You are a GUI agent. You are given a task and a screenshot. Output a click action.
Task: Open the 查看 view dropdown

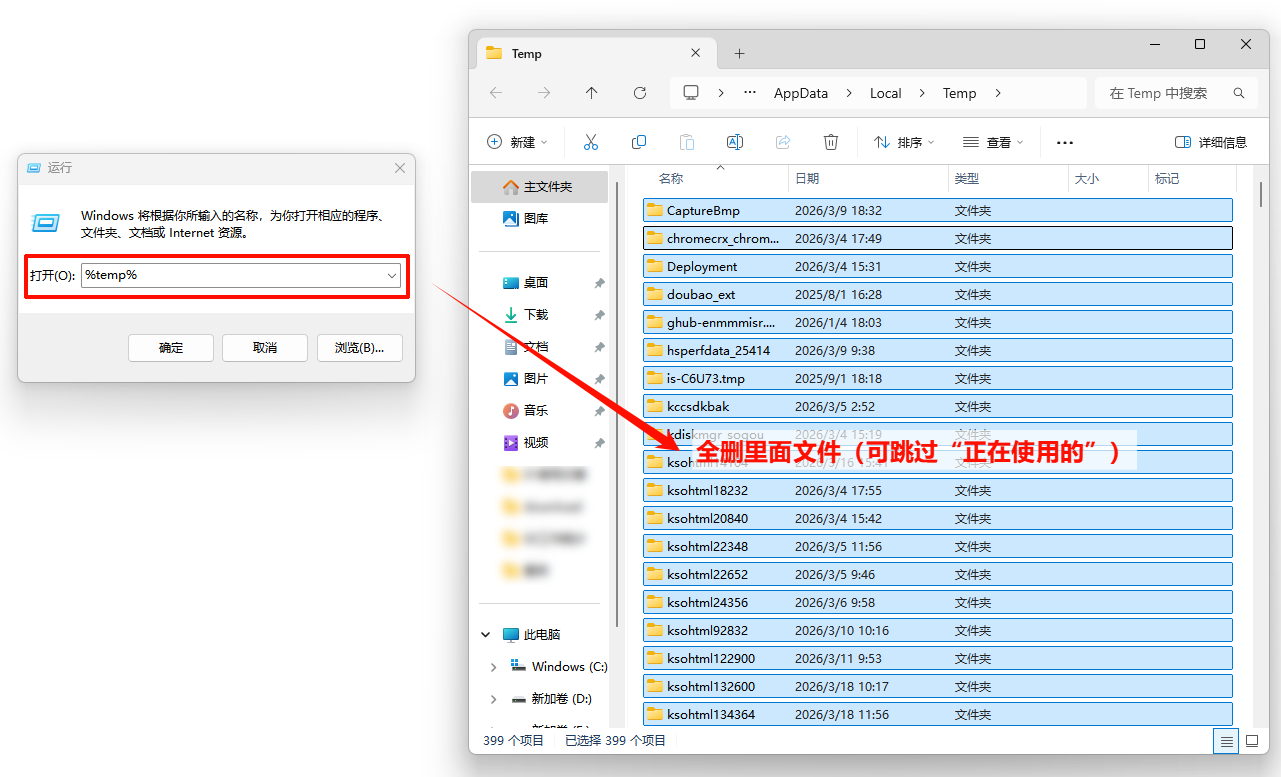[993, 142]
